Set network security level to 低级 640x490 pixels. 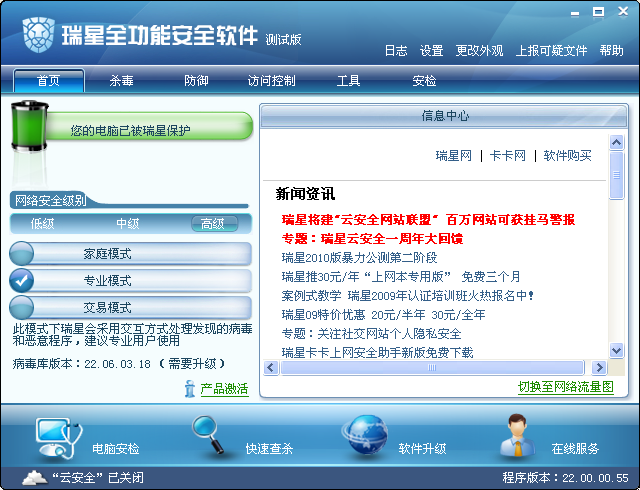tap(42, 224)
